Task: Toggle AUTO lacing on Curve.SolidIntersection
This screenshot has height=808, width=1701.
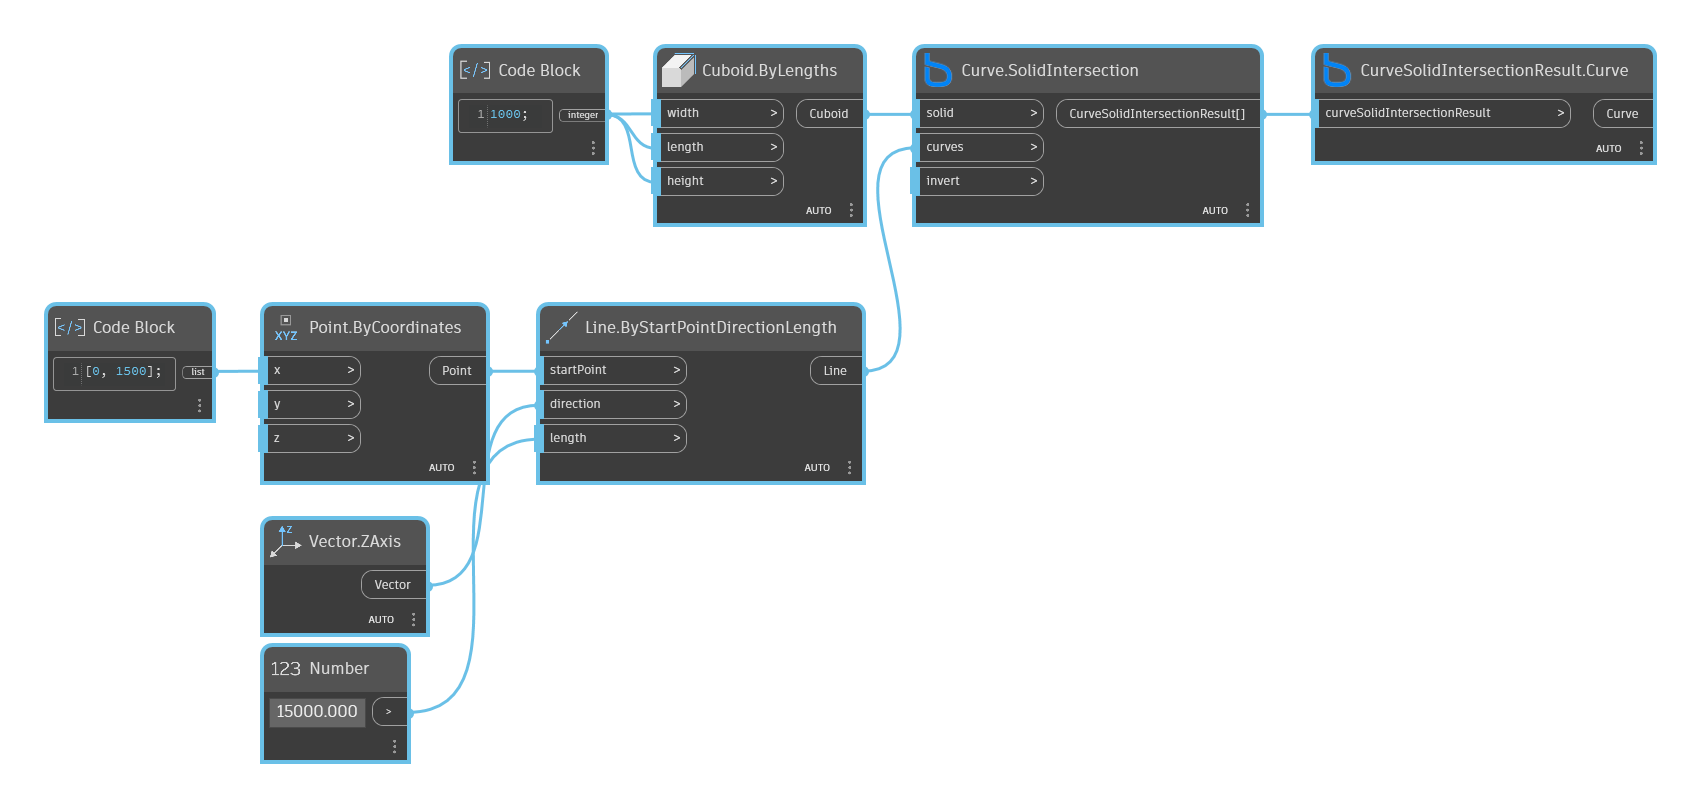Action: [x=1215, y=211]
